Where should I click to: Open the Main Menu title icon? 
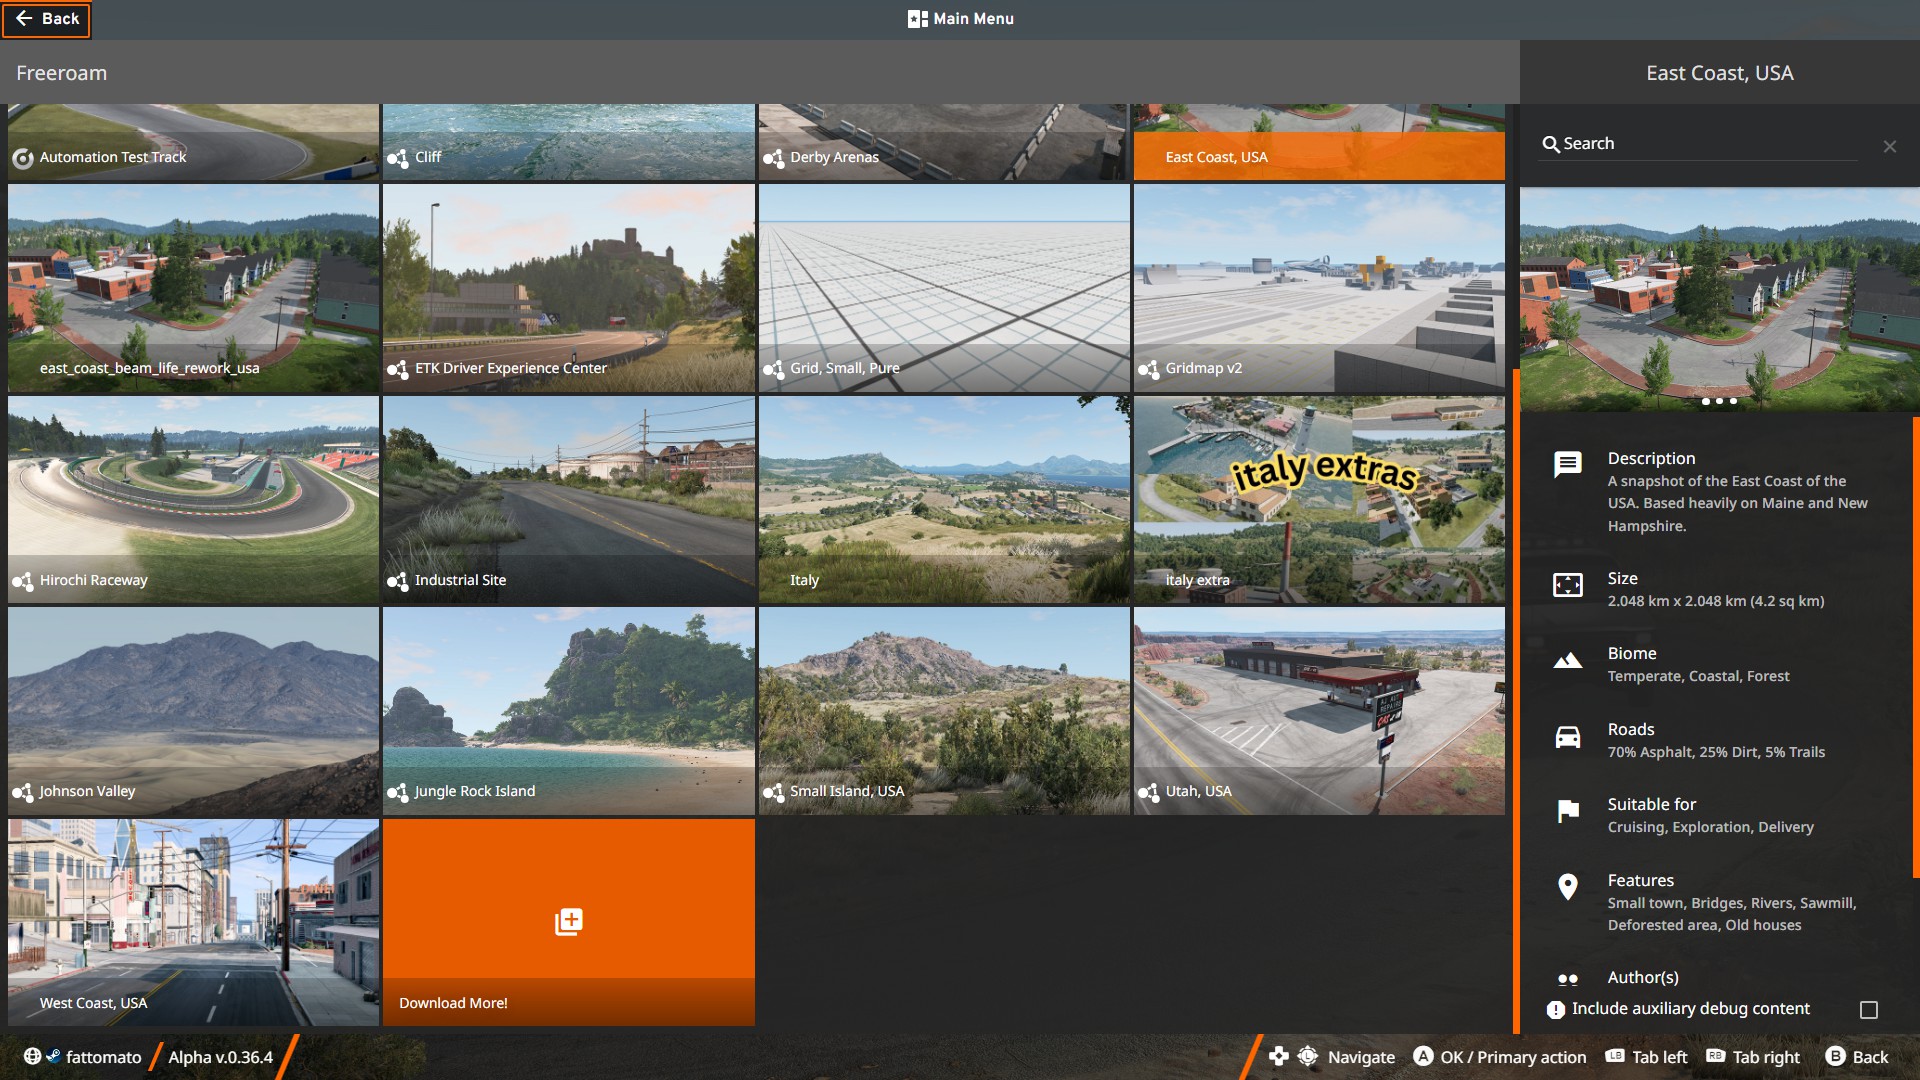click(917, 19)
